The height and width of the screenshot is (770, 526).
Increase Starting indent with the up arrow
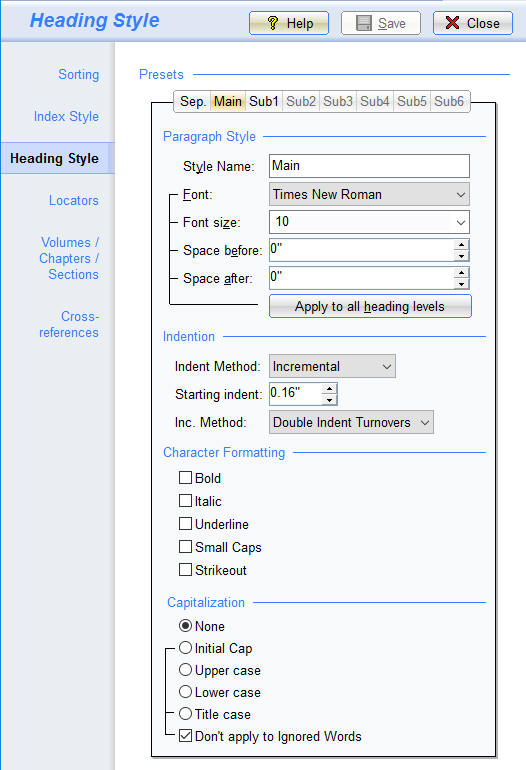[x=330, y=389]
